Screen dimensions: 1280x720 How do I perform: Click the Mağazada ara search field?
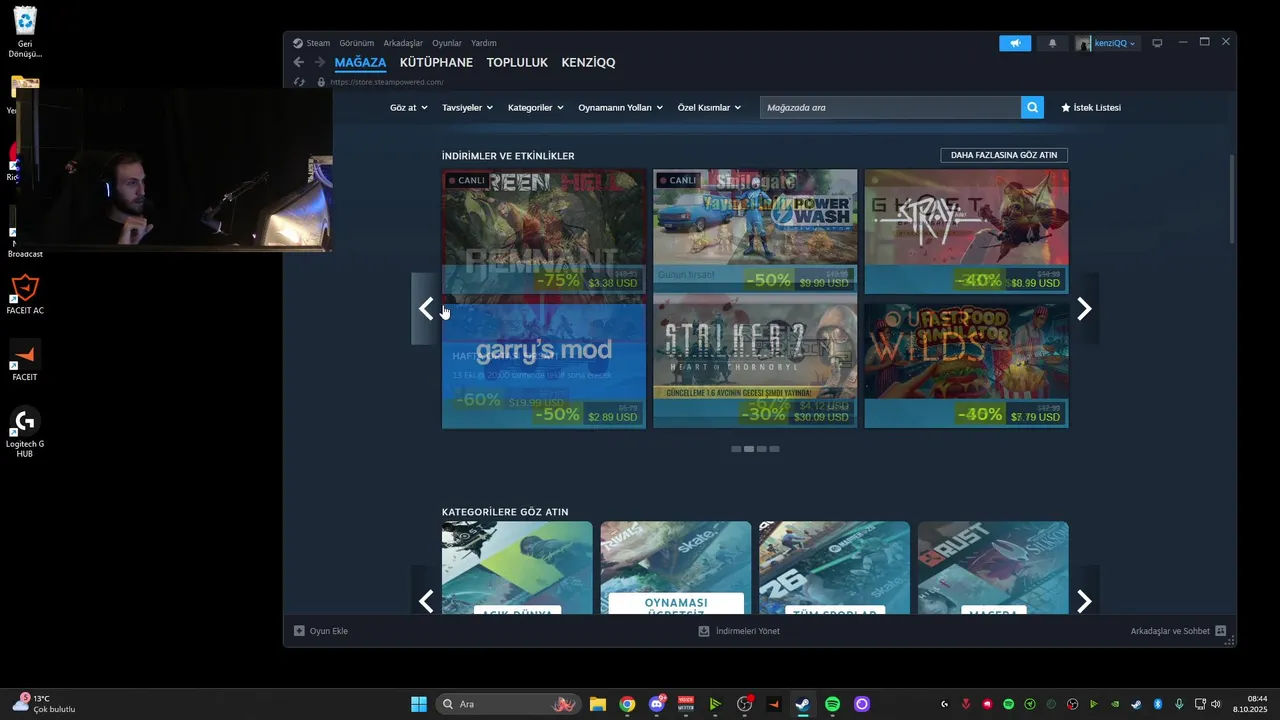(x=890, y=107)
